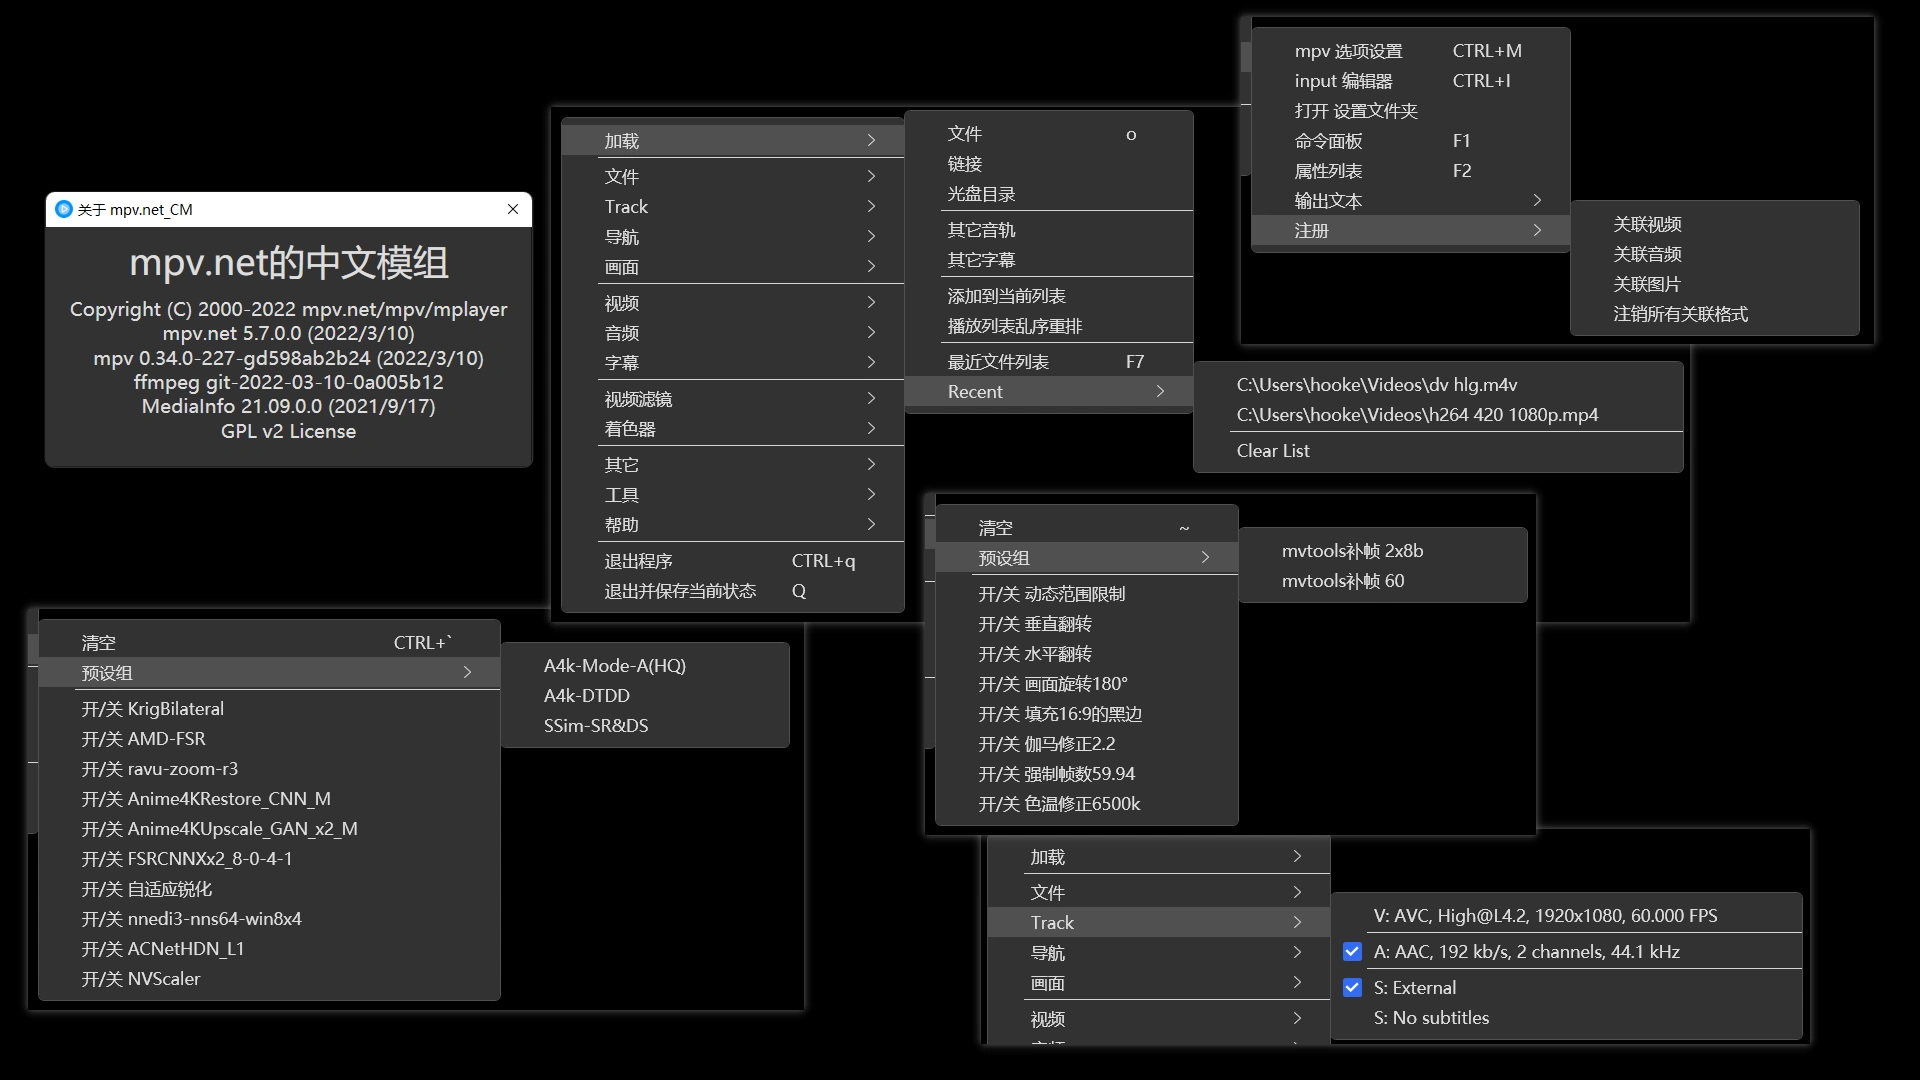Select preset mvtools补帧 2x8b
Screen dimensions: 1920x1080
pyautogui.click(x=1383, y=551)
